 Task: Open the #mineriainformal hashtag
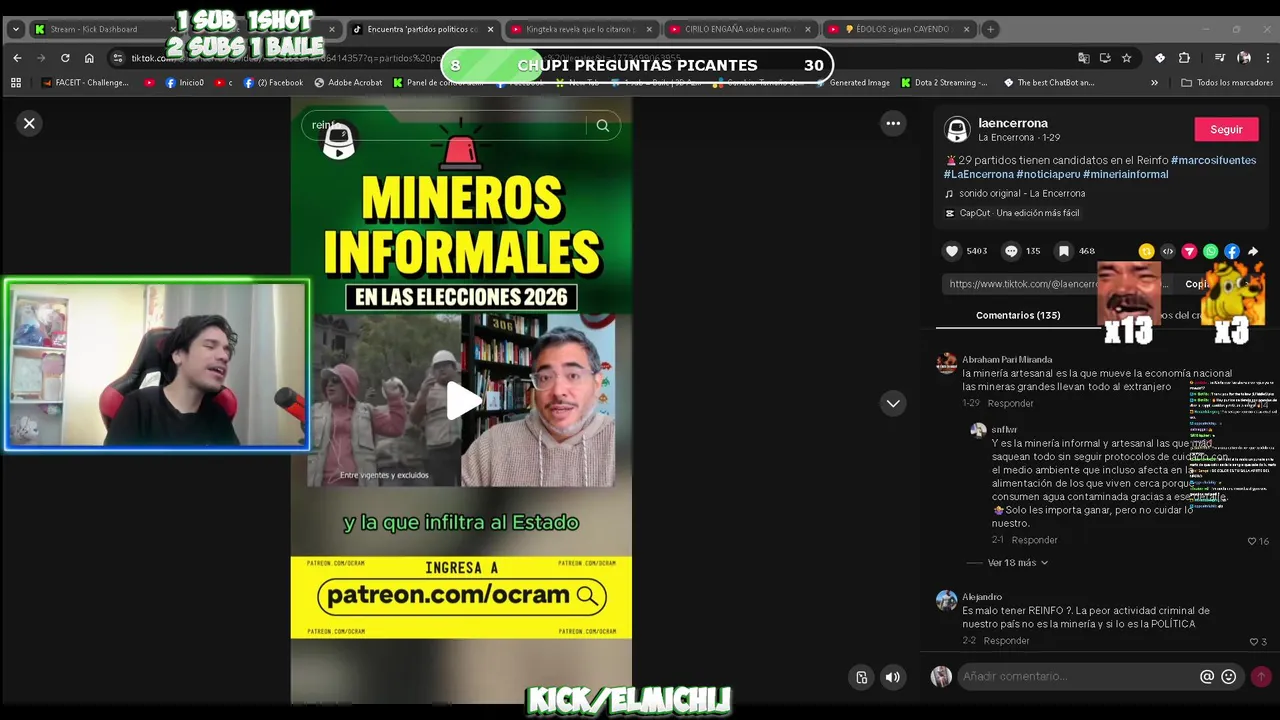[1125, 174]
